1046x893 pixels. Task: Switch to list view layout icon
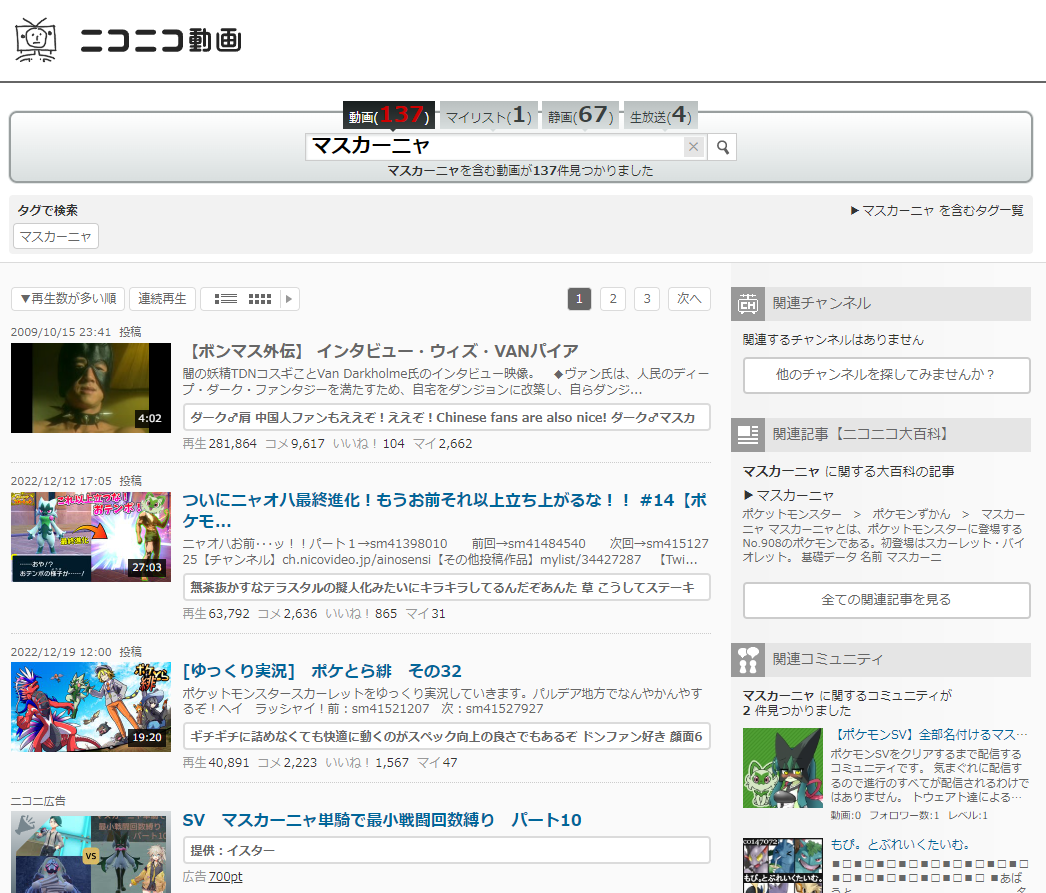pyautogui.click(x=225, y=299)
